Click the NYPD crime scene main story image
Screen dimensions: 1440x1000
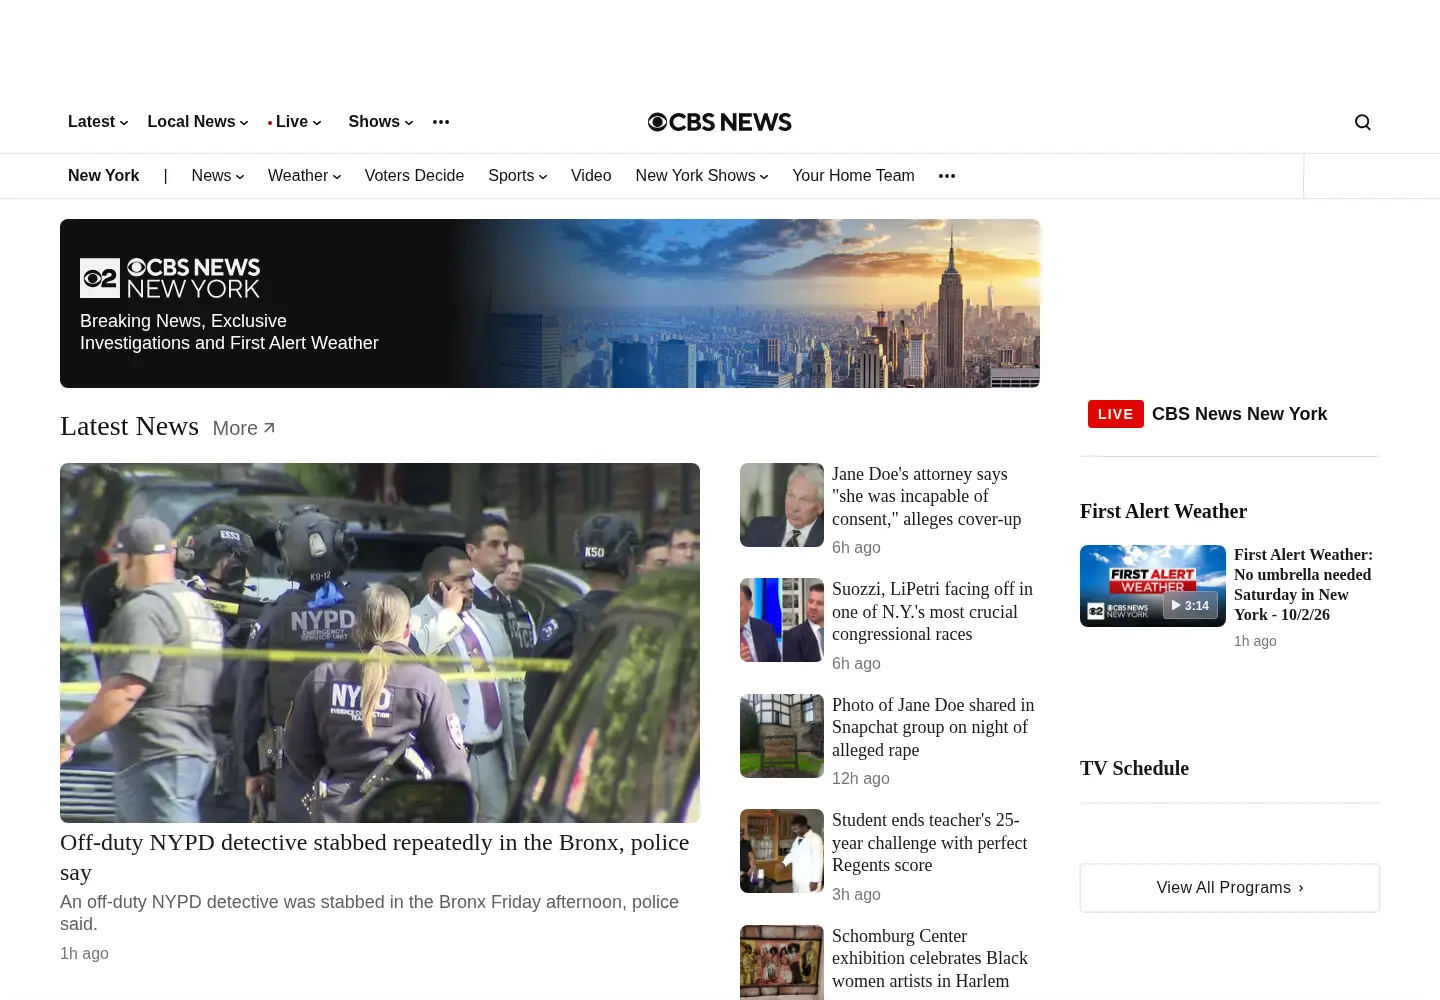(x=380, y=643)
